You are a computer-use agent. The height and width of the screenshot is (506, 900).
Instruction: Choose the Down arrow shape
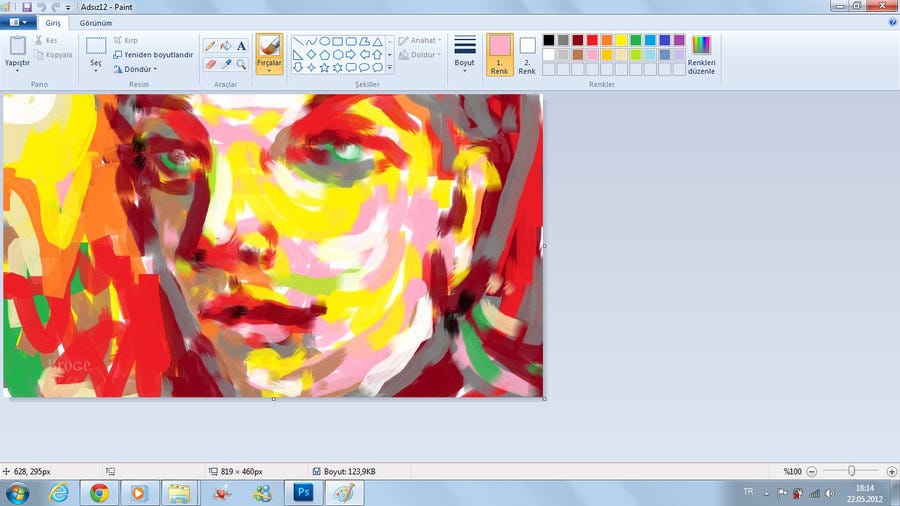[298, 67]
